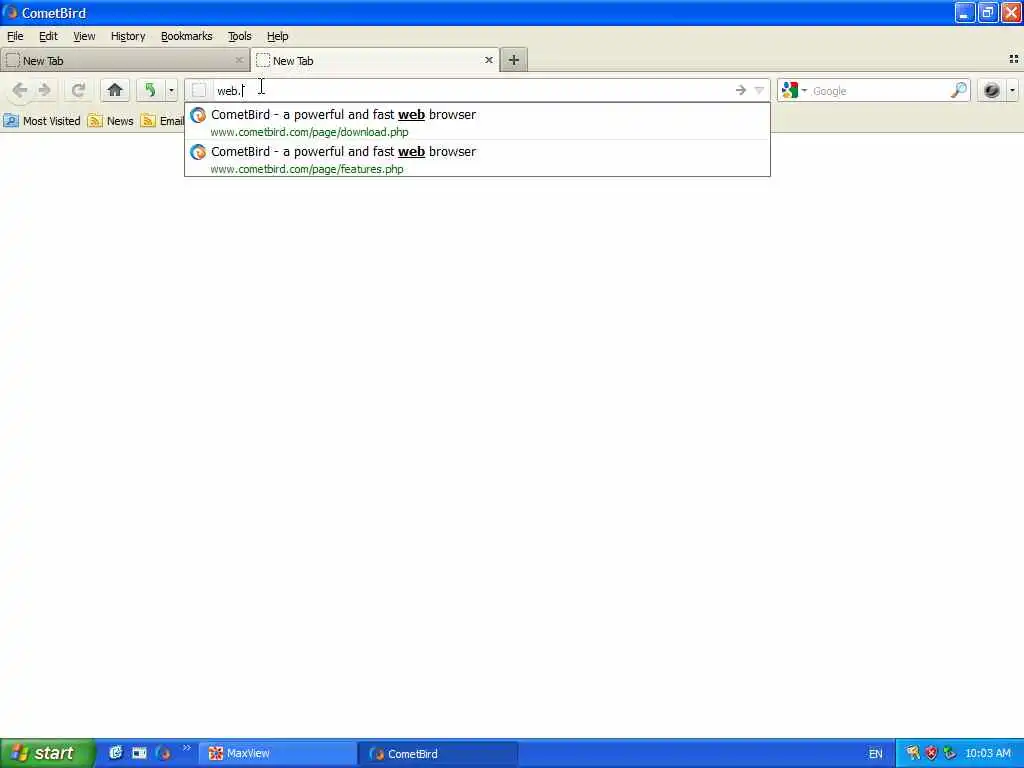Open the search engine selector dropdown
This screenshot has width=1024, height=768.
pyautogui.click(x=795, y=90)
